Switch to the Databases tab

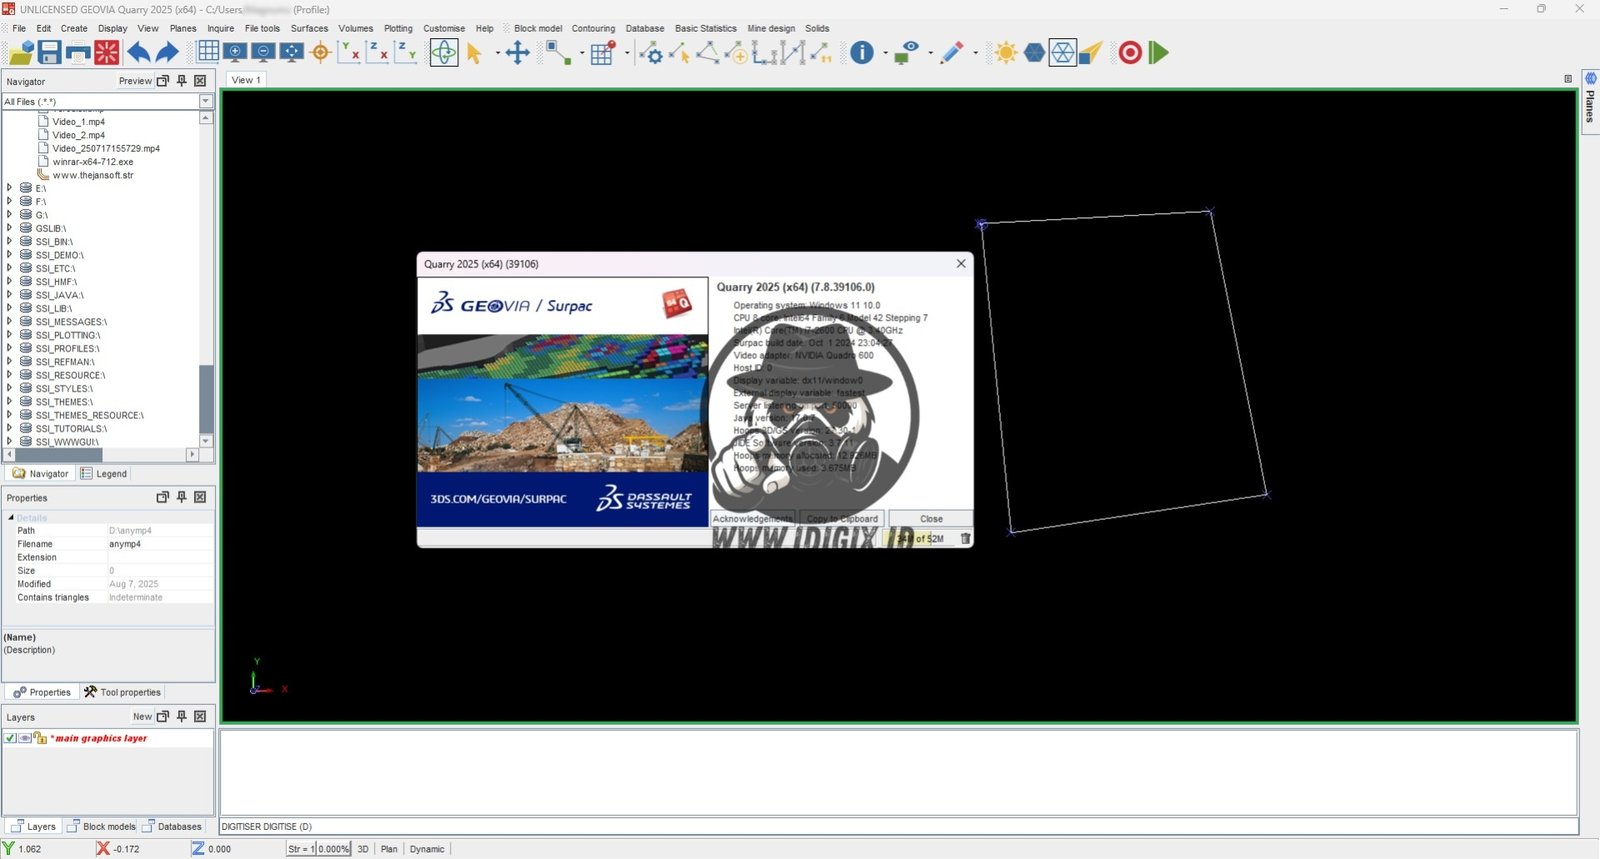click(172, 827)
